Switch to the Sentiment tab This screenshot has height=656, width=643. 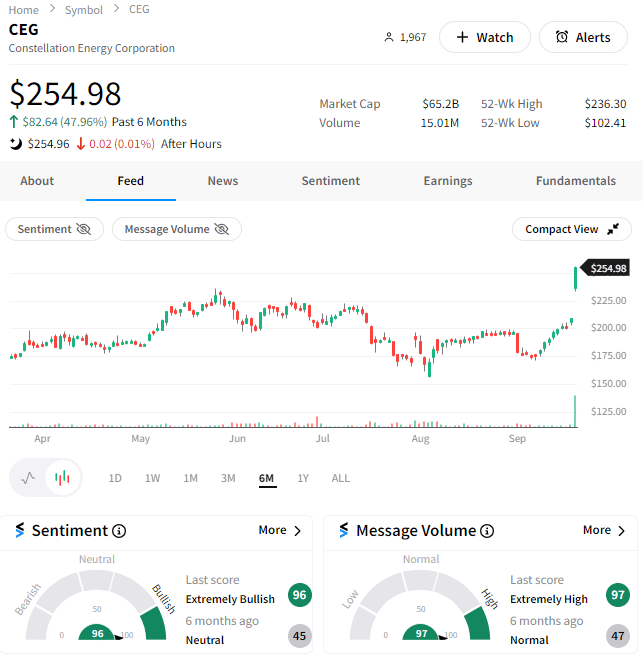point(330,181)
